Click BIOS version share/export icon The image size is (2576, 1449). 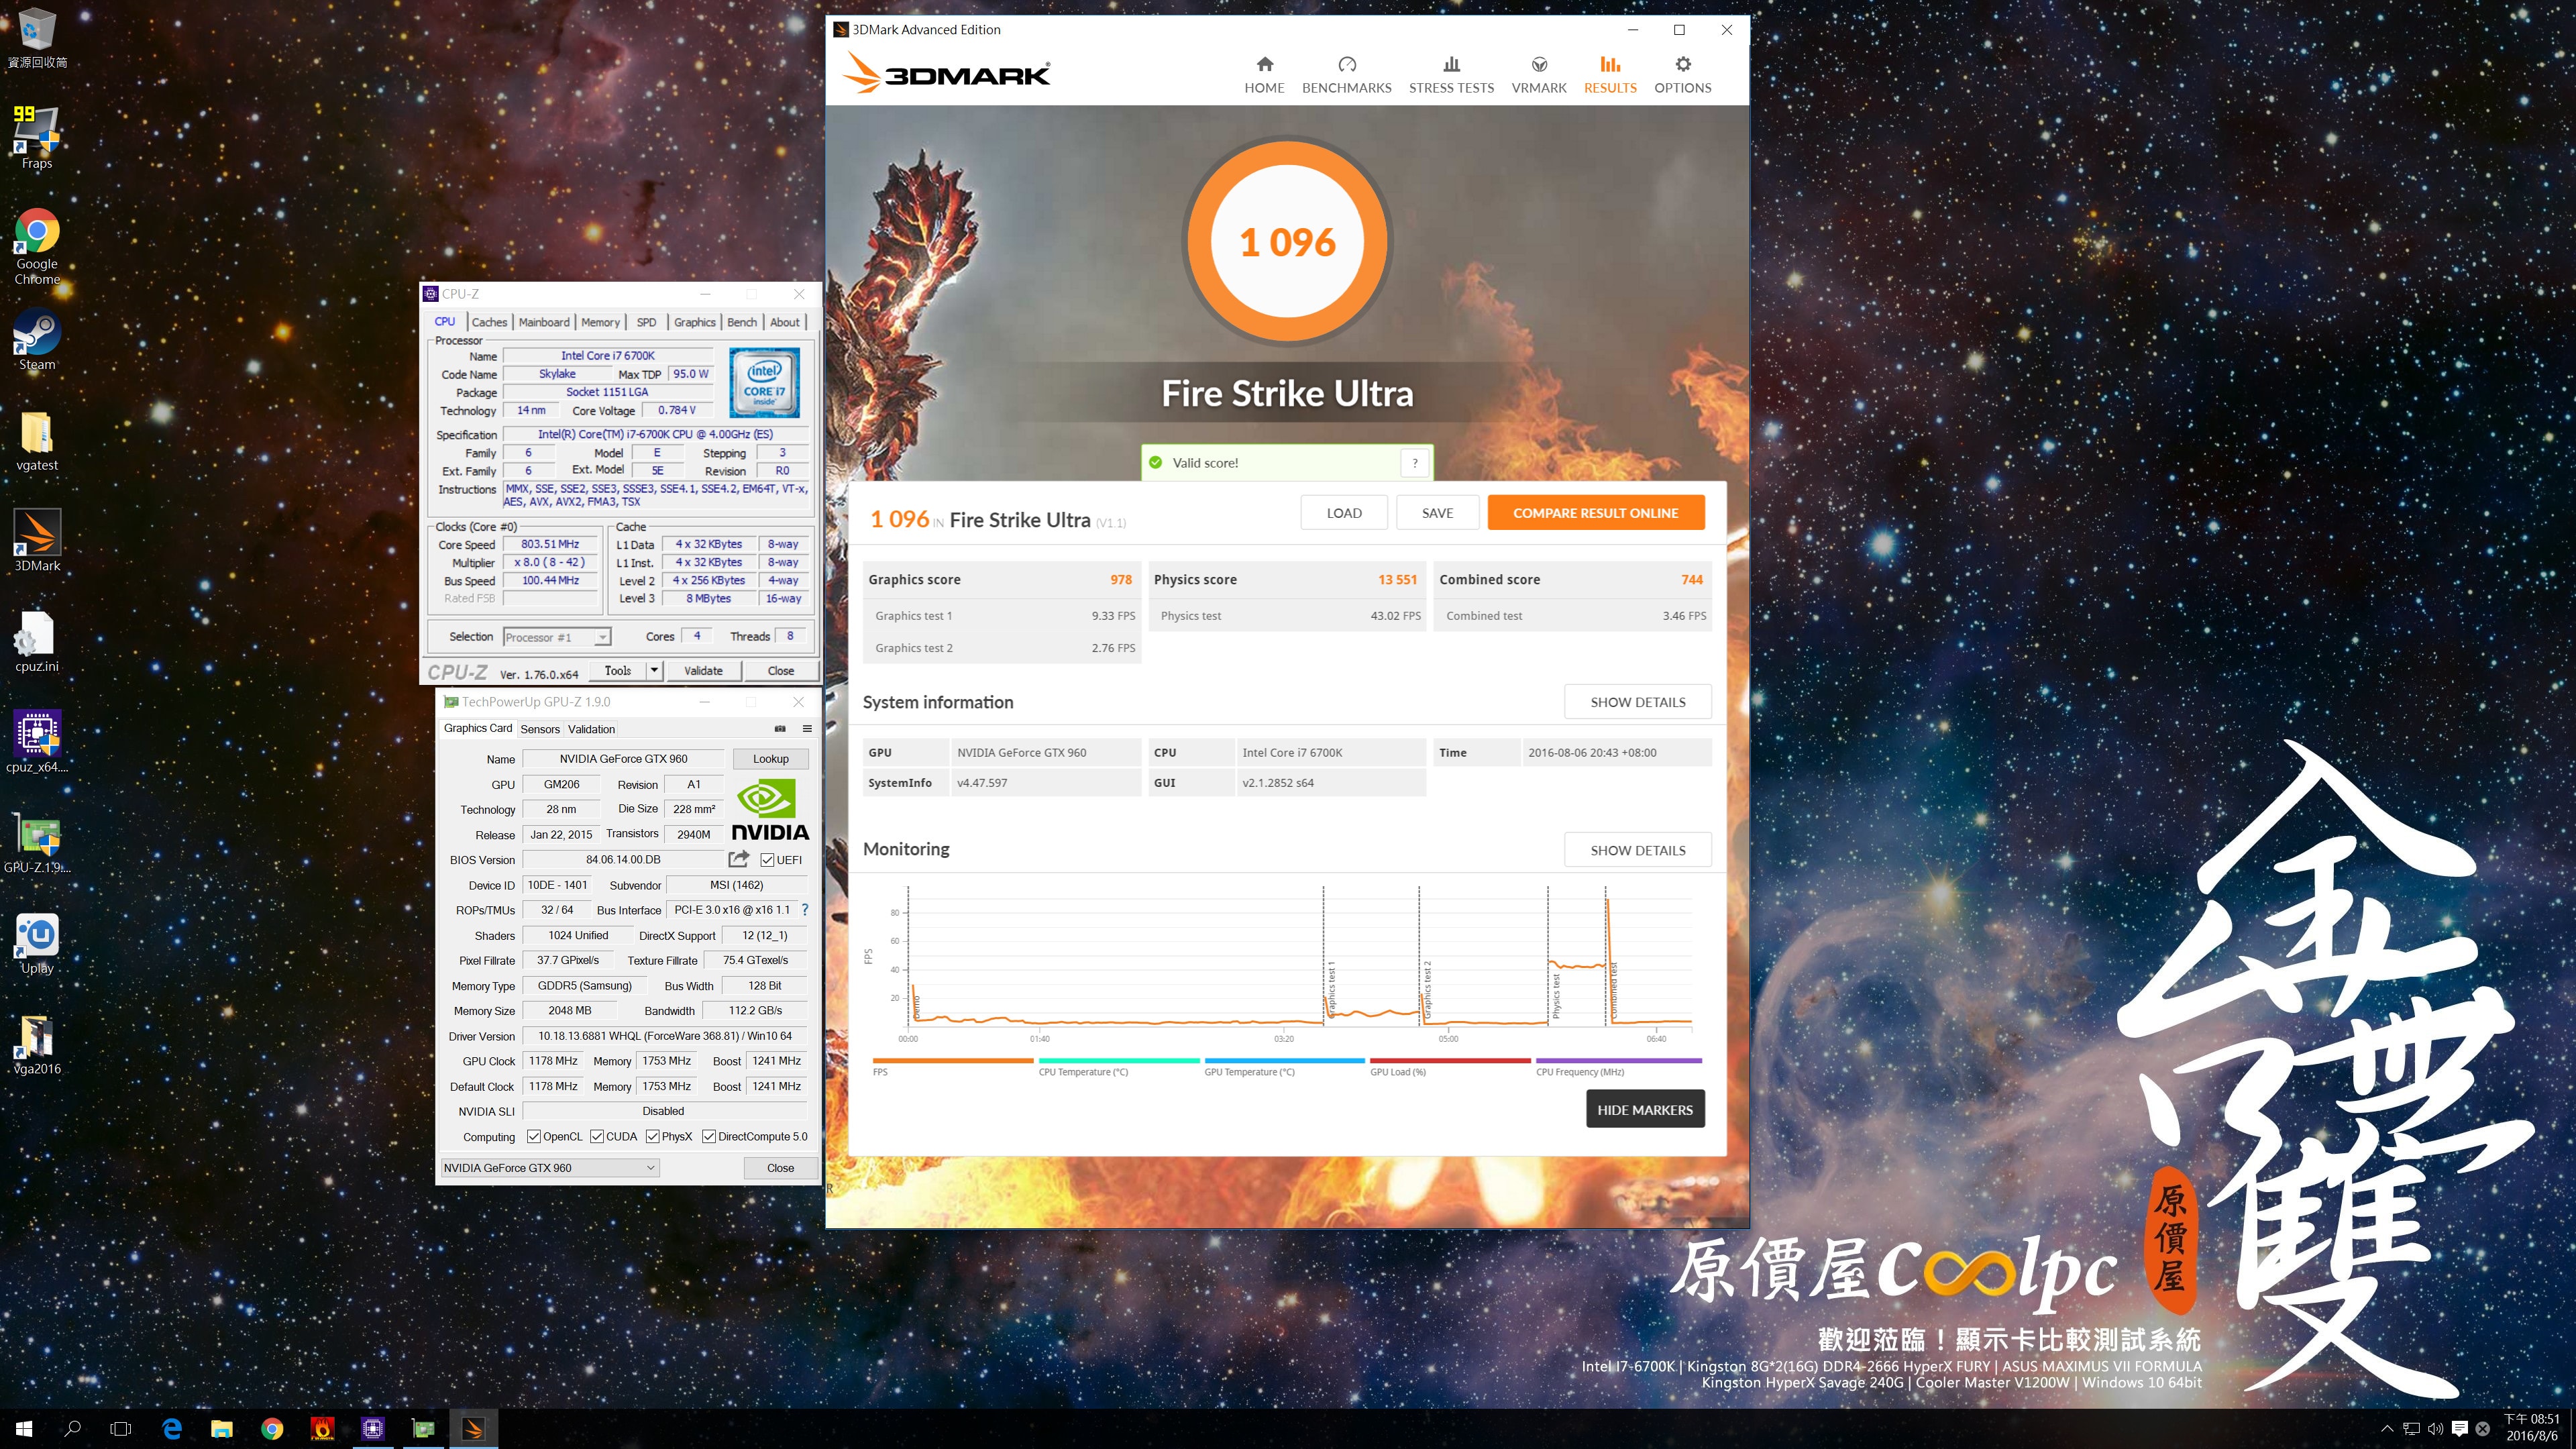pyautogui.click(x=738, y=859)
